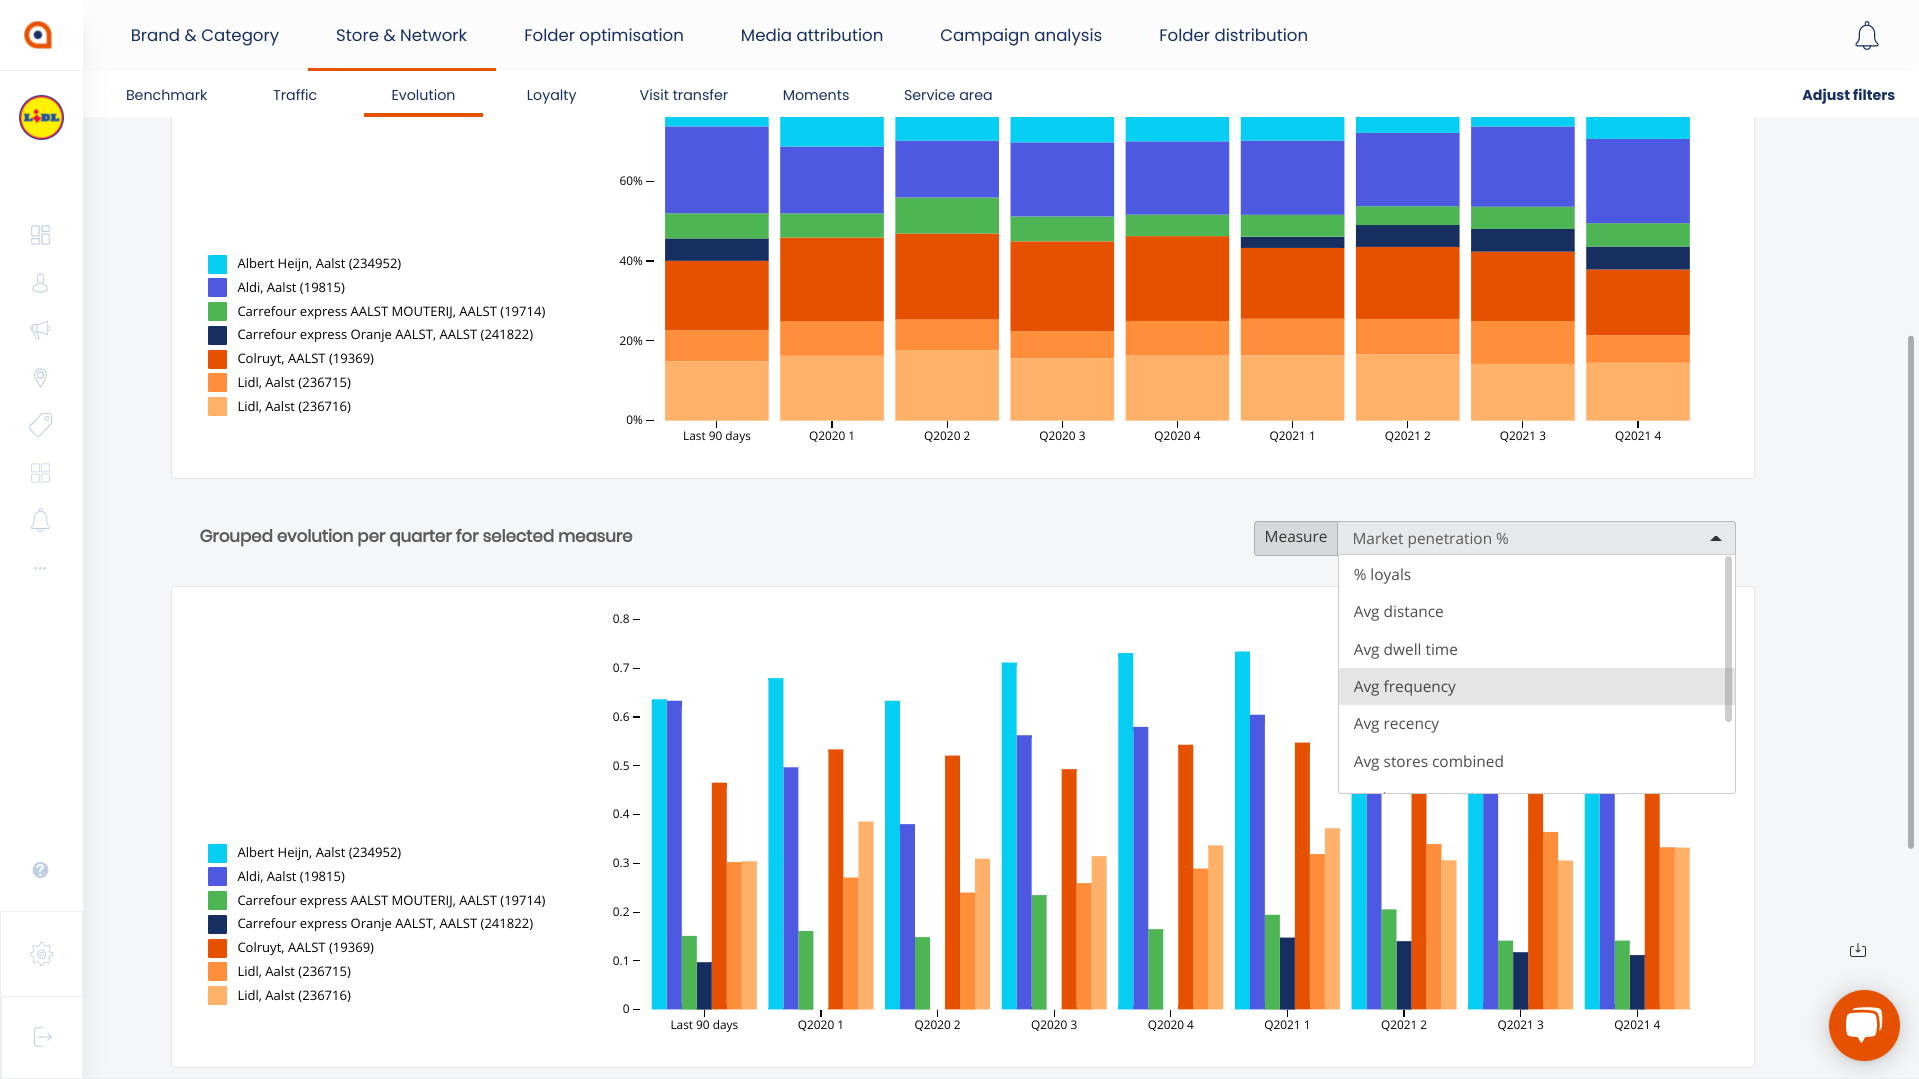Open the Folder optimisation section
1919x1079 pixels.
(603, 35)
